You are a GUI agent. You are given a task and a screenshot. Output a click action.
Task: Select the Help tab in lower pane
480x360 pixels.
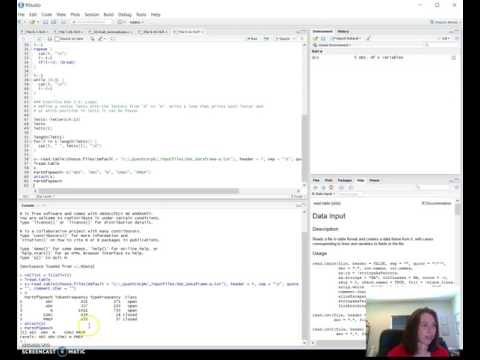pos(361,180)
